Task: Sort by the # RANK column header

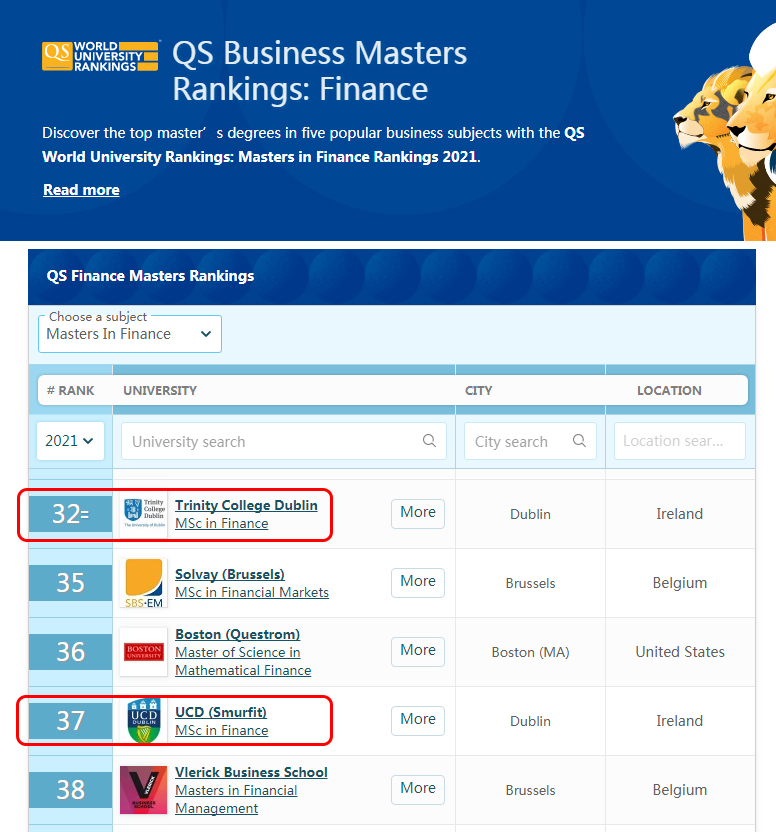Action: 71,390
